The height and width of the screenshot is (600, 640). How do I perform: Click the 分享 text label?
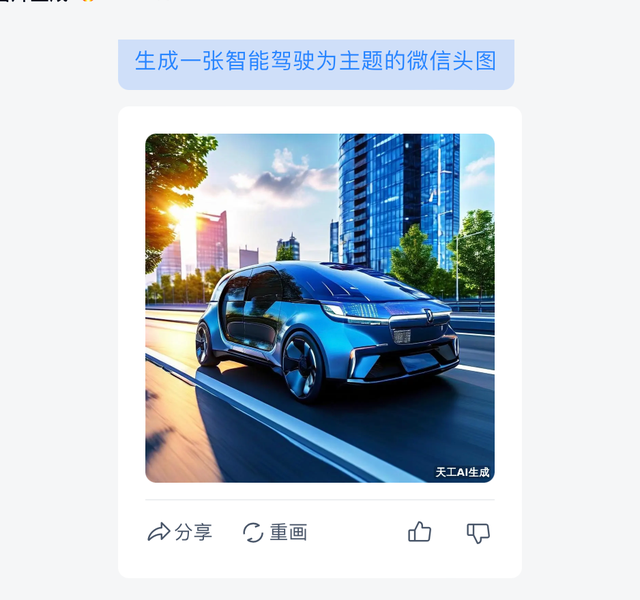[193, 532]
